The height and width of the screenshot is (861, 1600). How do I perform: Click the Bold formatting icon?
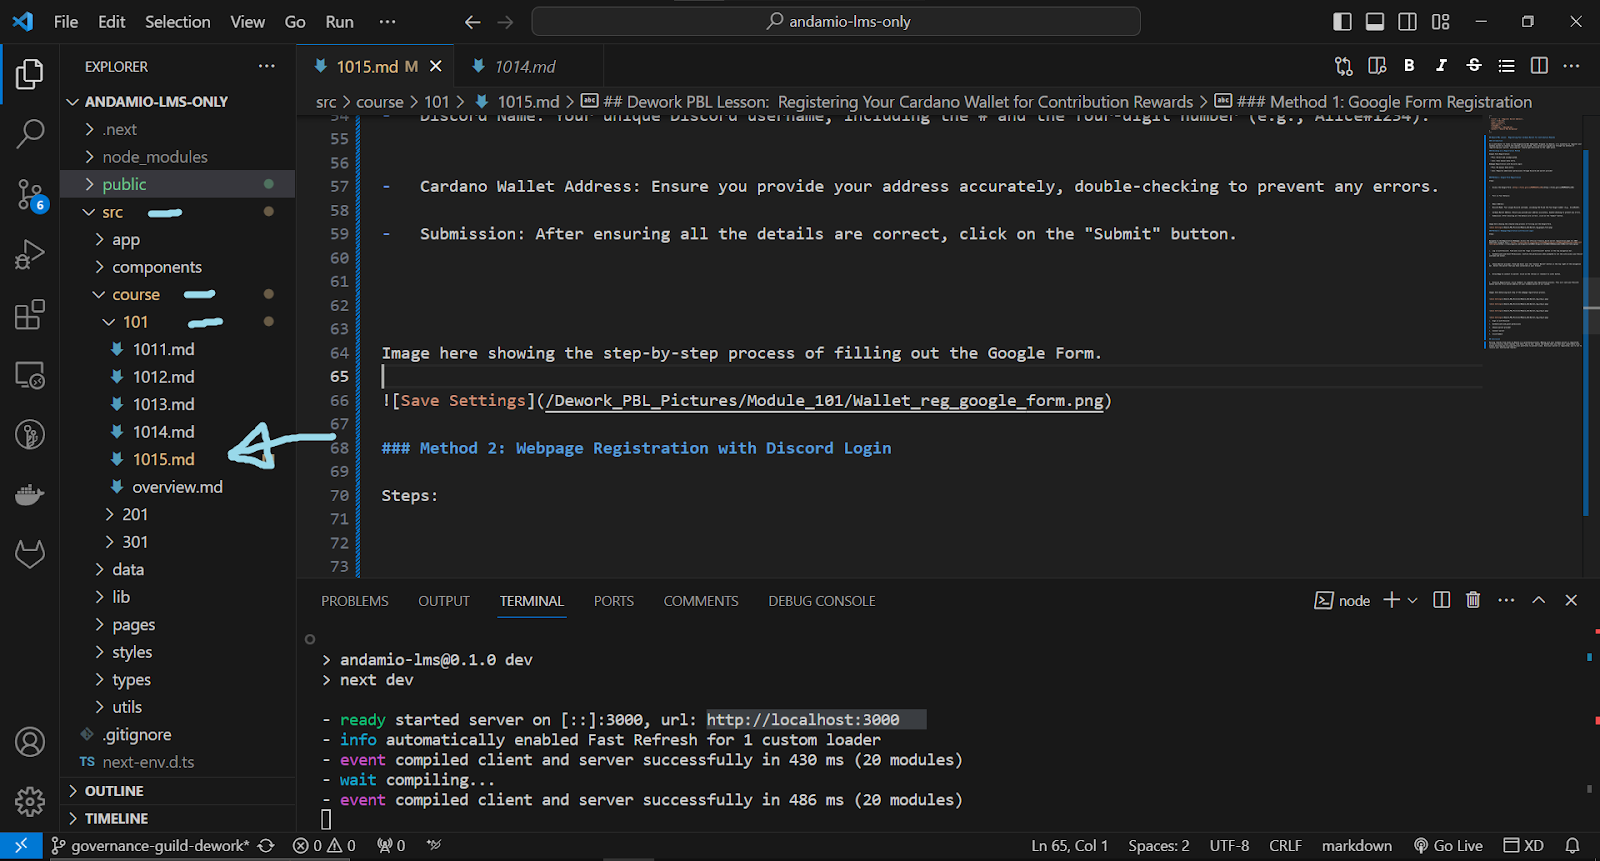tap(1409, 66)
